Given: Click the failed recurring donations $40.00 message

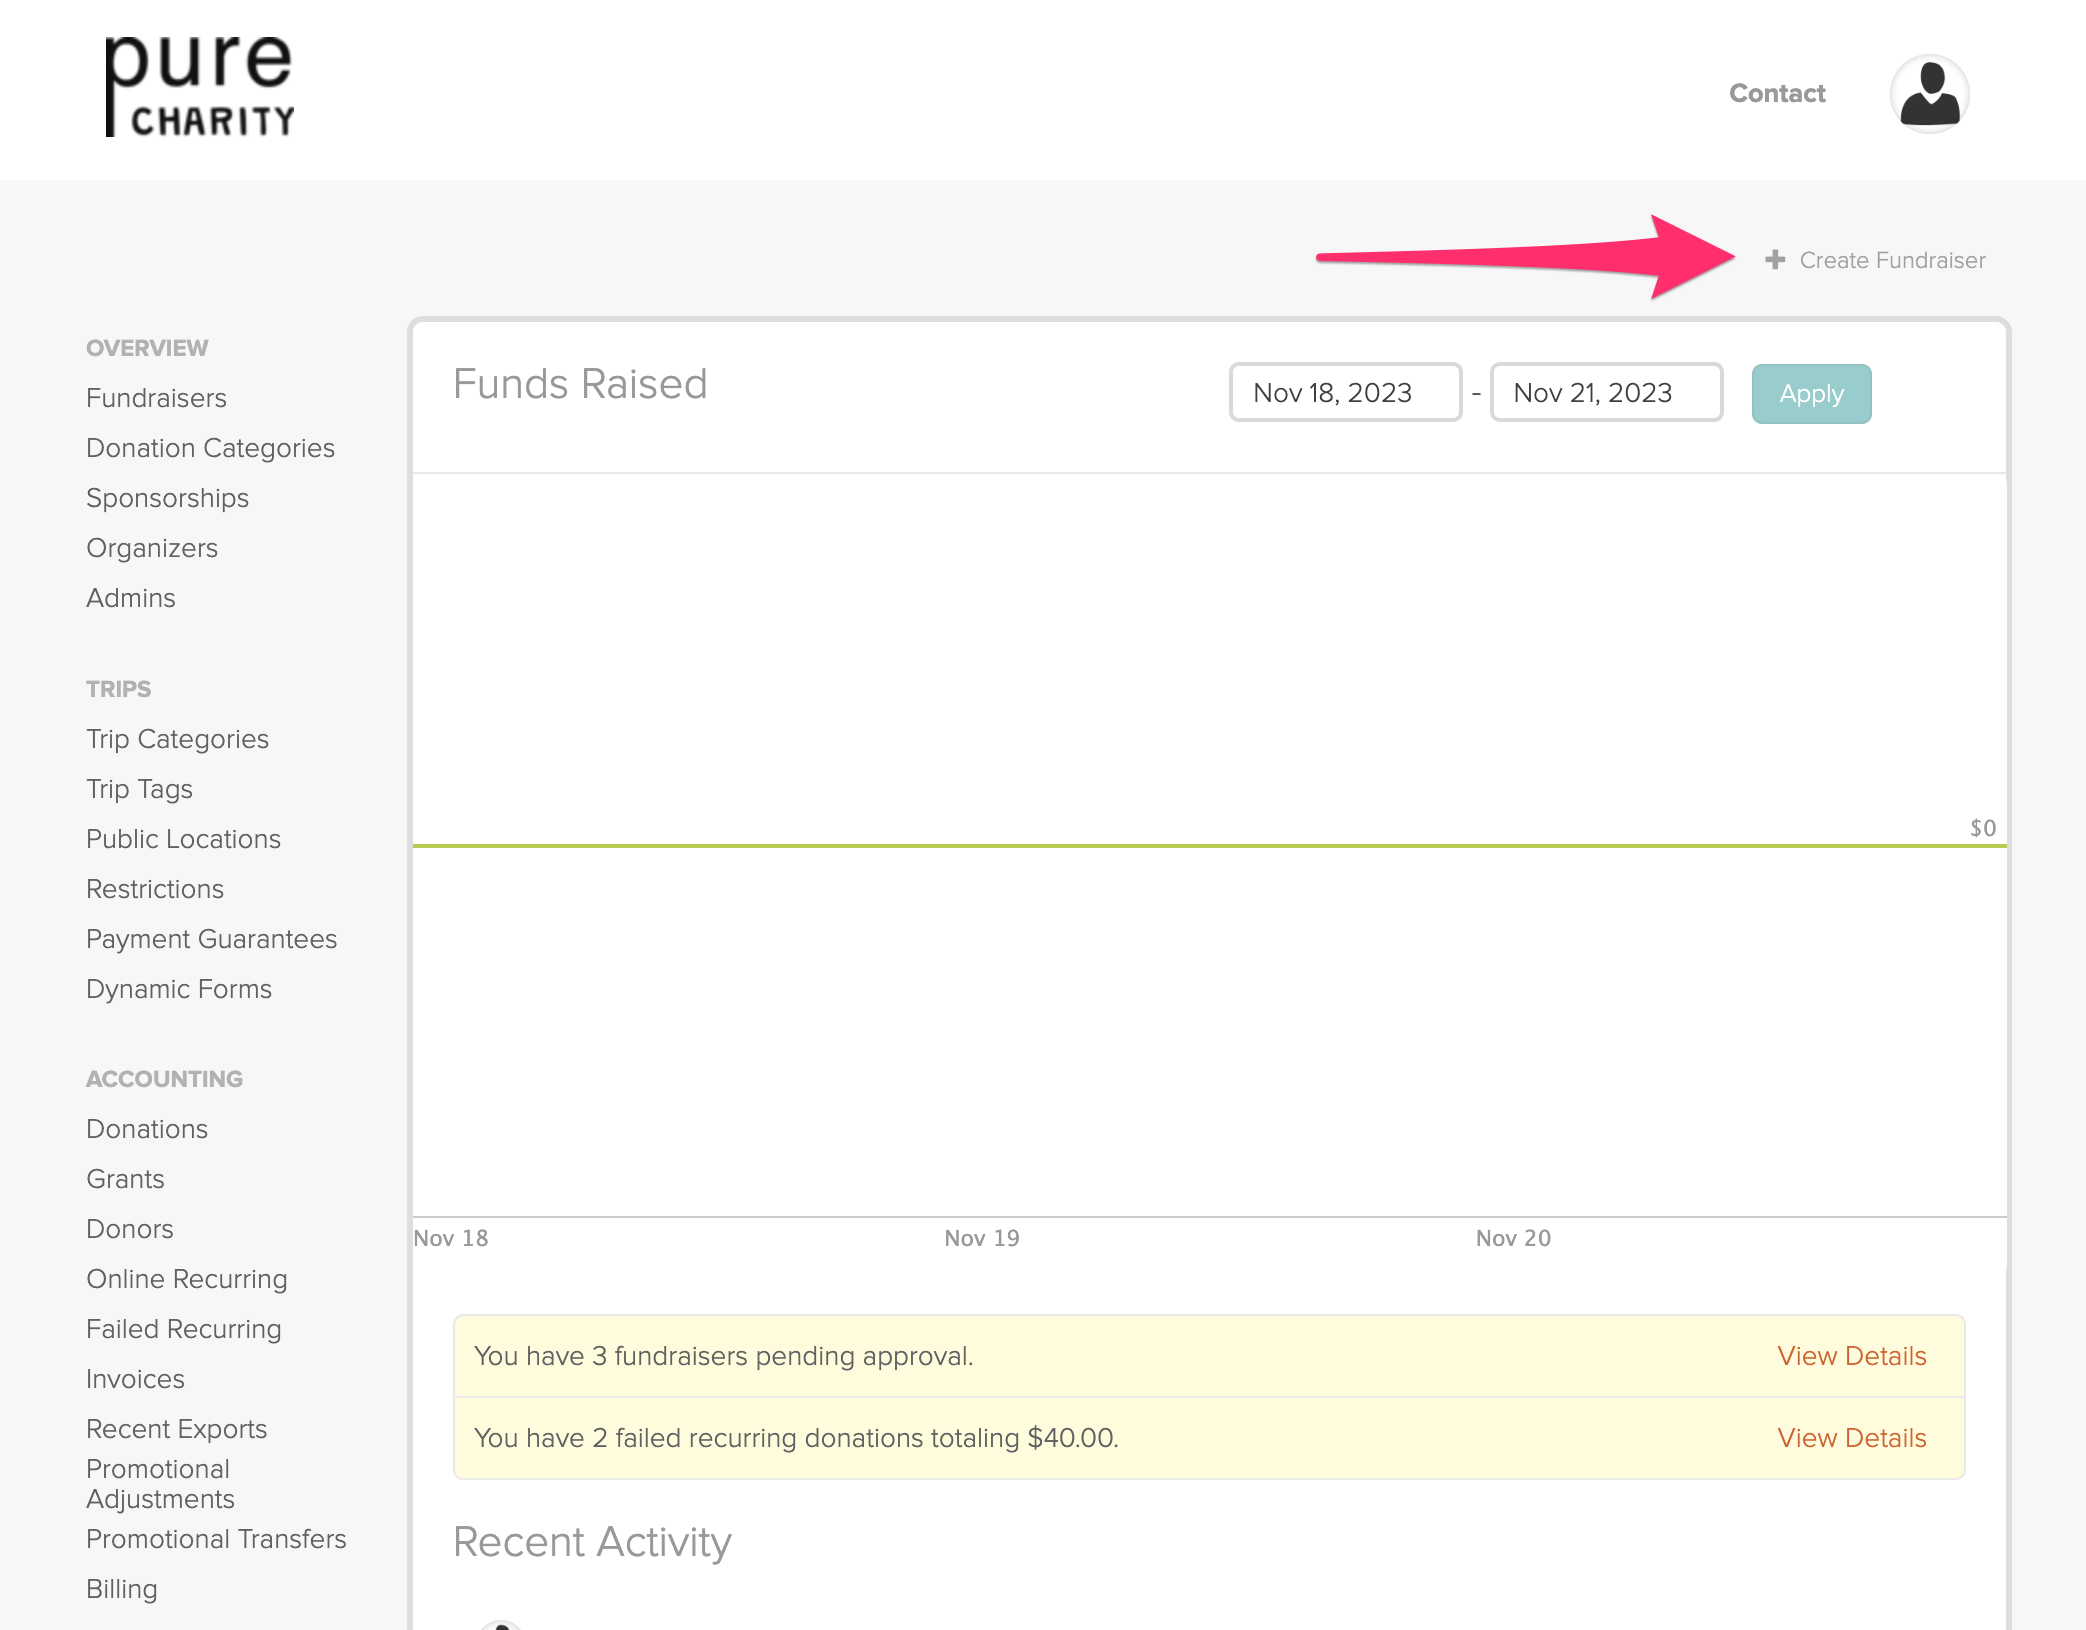Looking at the screenshot, I should pos(796,1438).
